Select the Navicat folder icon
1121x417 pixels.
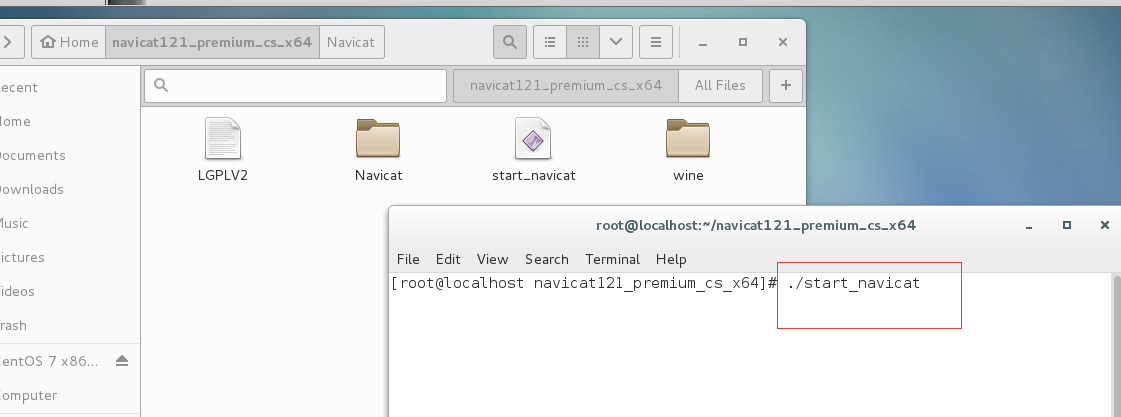378,150
